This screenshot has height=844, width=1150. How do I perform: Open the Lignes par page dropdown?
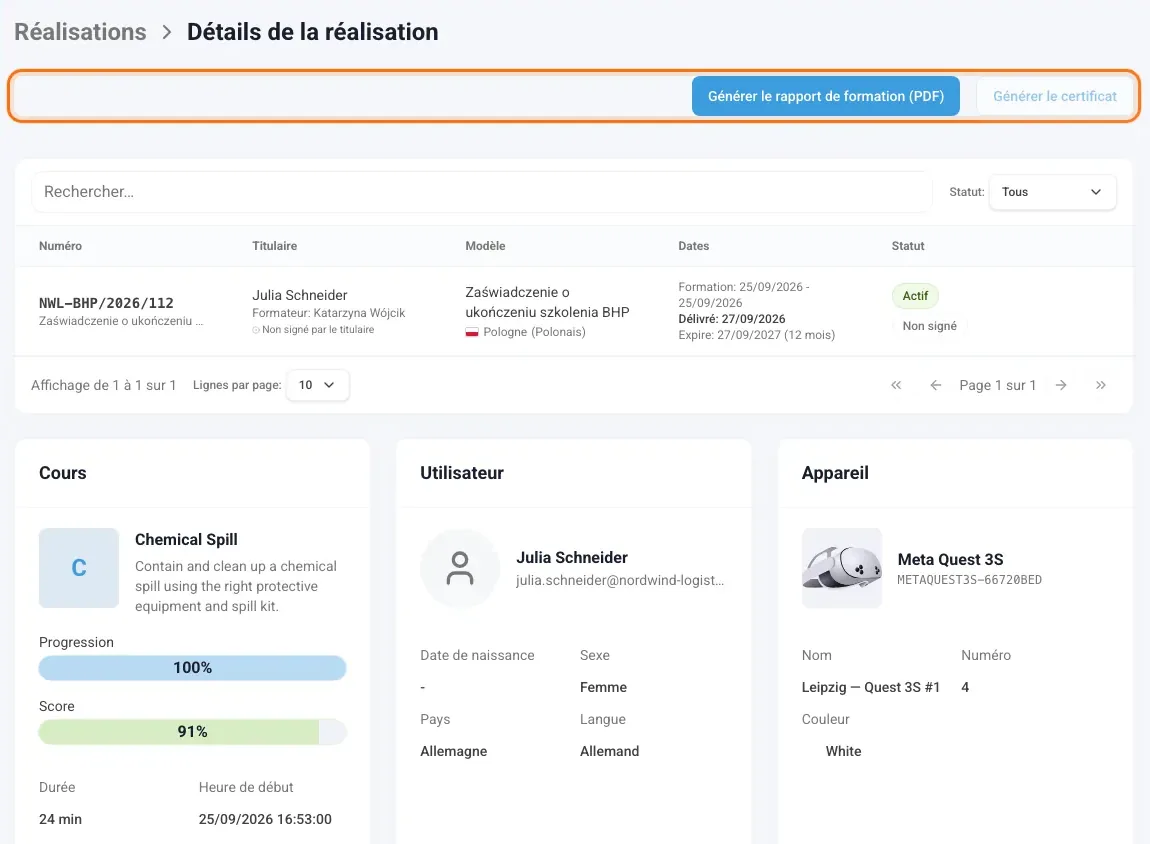pos(318,385)
